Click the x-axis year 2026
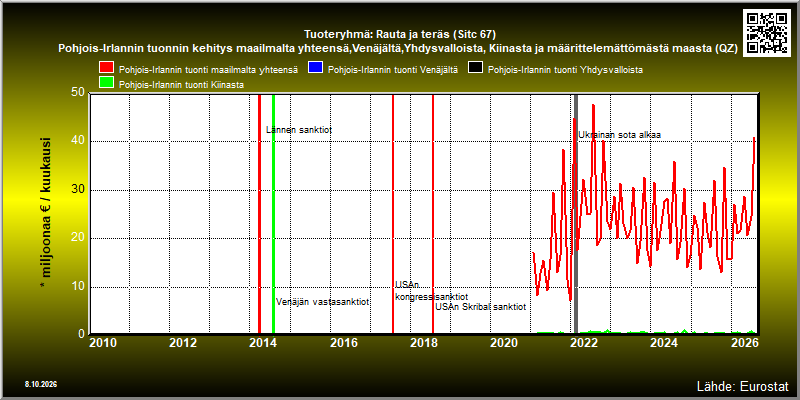Screen dimensions: 800x400 point(744,343)
